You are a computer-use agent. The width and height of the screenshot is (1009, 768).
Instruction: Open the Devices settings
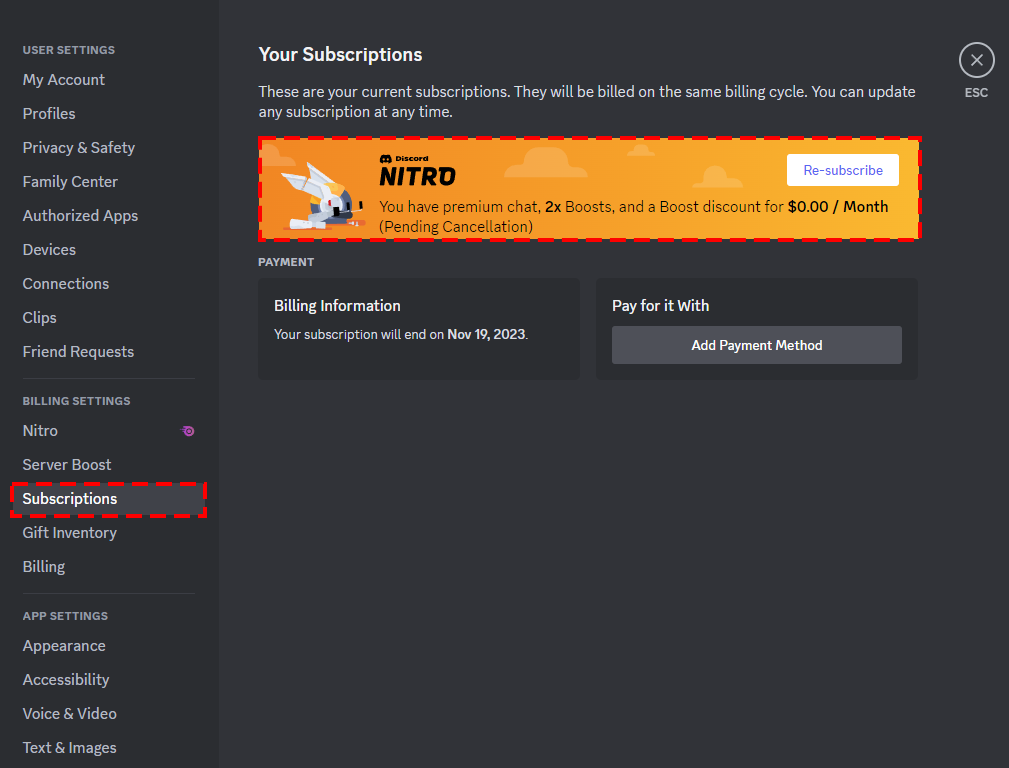[48, 249]
